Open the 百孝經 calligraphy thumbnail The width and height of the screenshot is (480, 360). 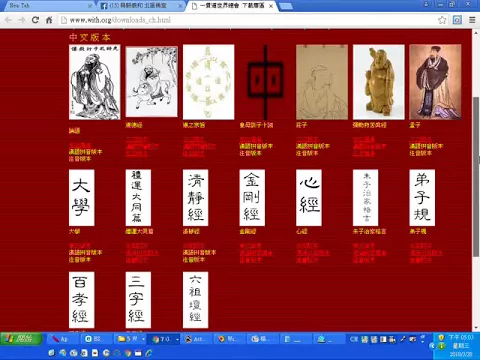[82, 300]
